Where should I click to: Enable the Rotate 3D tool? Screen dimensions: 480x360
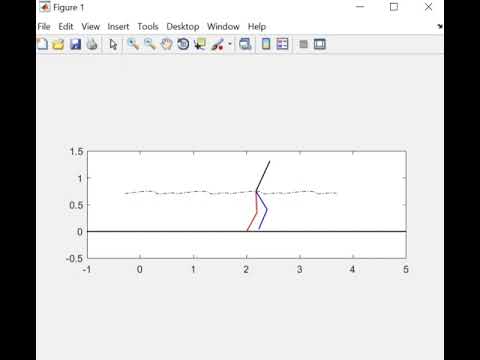(x=183, y=44)
